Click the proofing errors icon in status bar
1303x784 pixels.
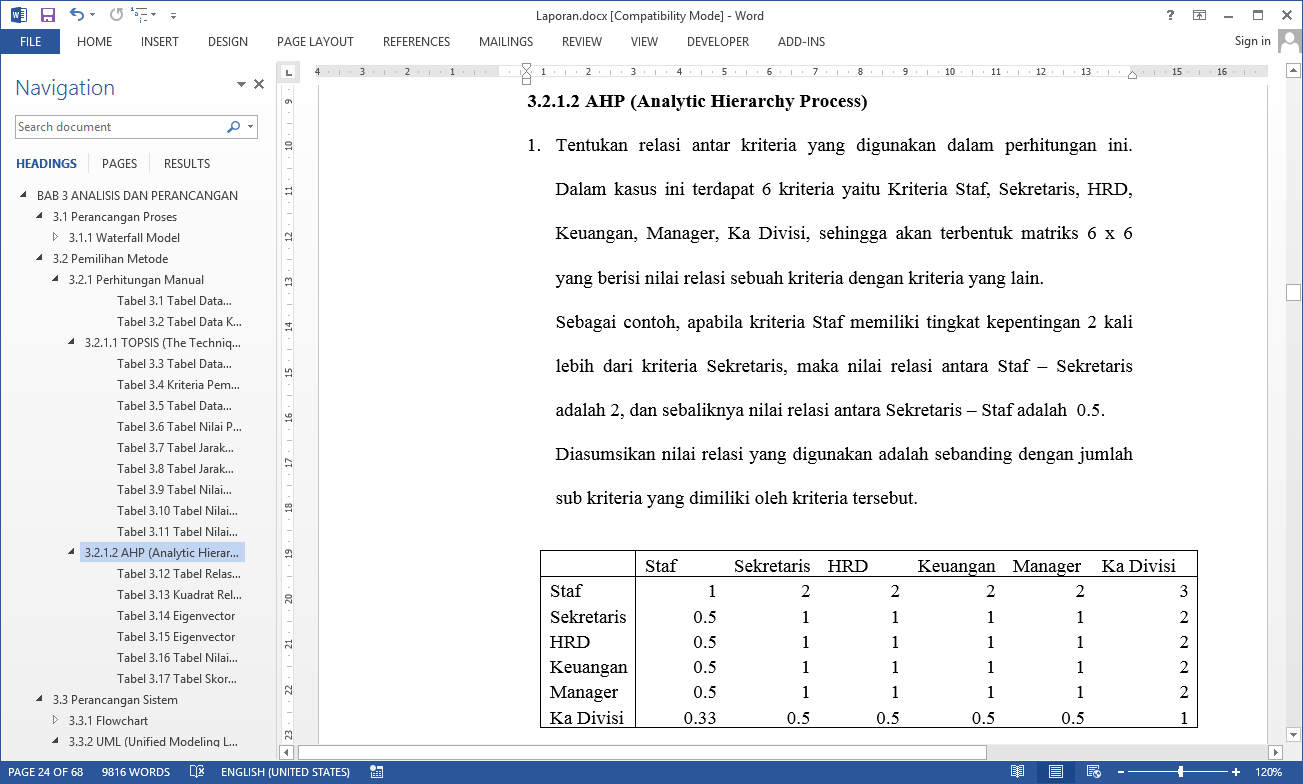pyautogui.click(x=197, y=772)
